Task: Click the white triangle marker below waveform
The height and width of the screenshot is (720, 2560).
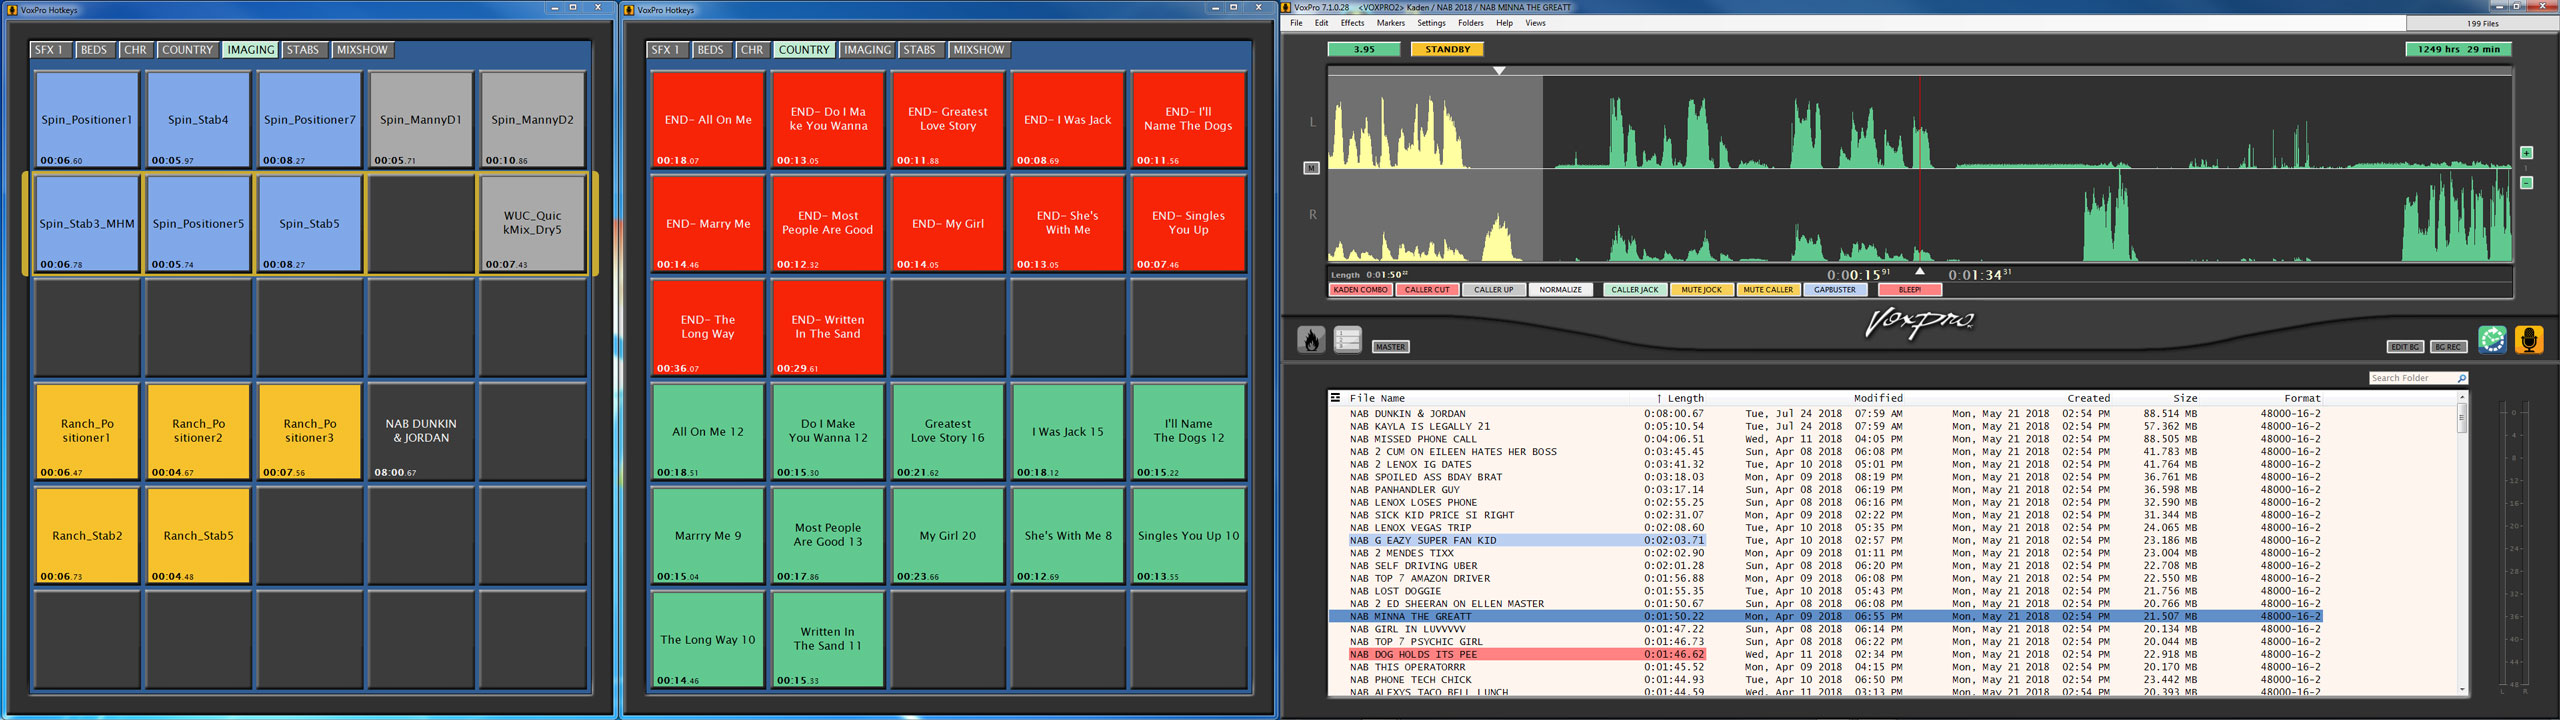Action: [1919, 271]
